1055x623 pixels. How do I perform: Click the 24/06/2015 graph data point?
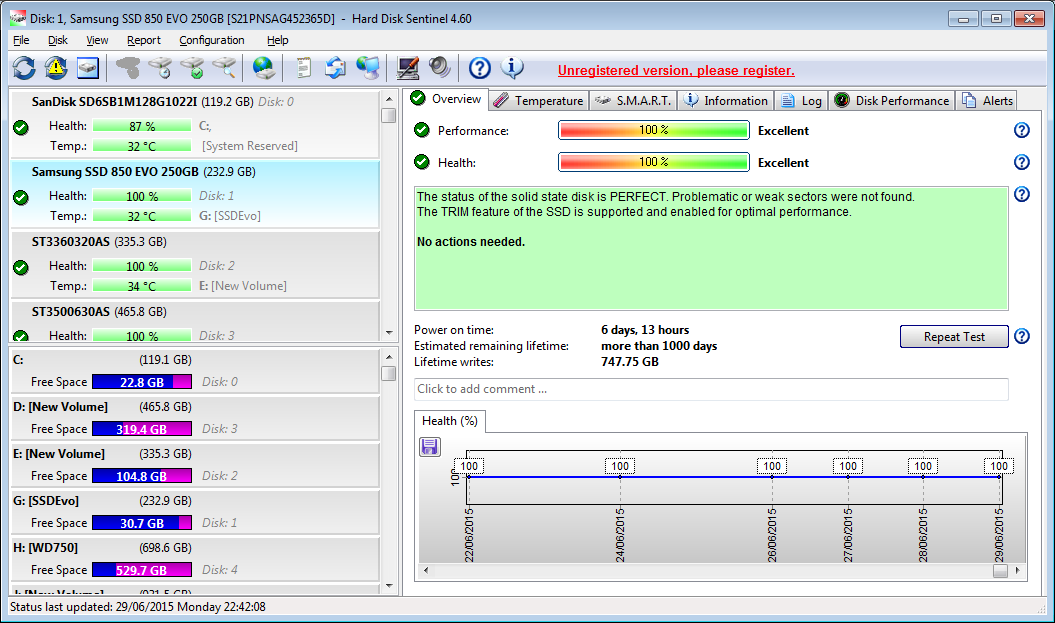coord(620,476)
